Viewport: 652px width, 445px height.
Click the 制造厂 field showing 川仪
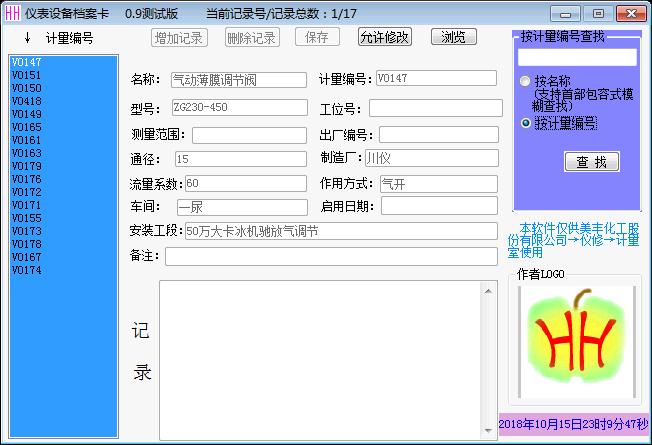click(432, 158)
